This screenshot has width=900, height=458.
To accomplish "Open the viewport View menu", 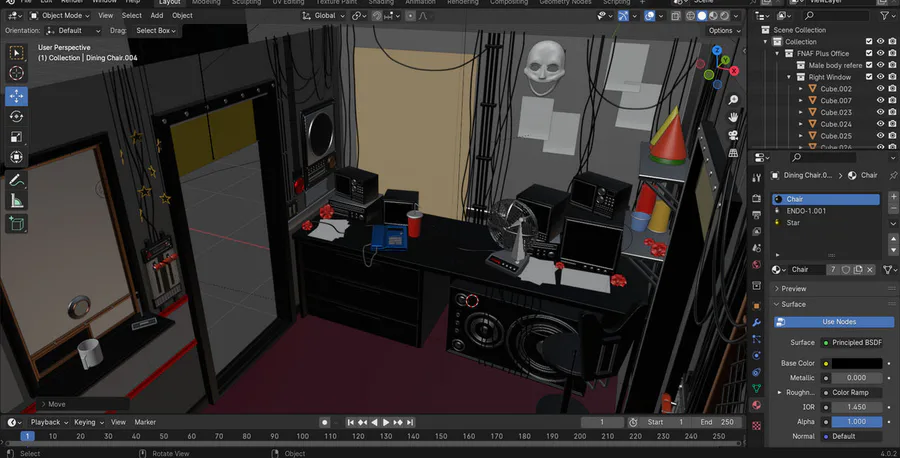I will 106,15.
